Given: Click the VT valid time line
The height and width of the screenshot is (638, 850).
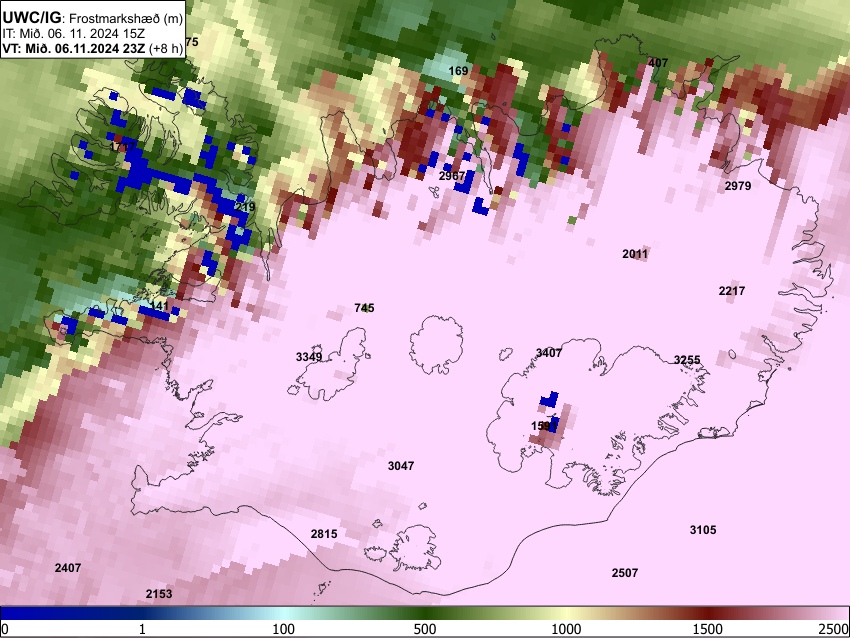Looking at the screenshot, I should click(x=93, y=48).
